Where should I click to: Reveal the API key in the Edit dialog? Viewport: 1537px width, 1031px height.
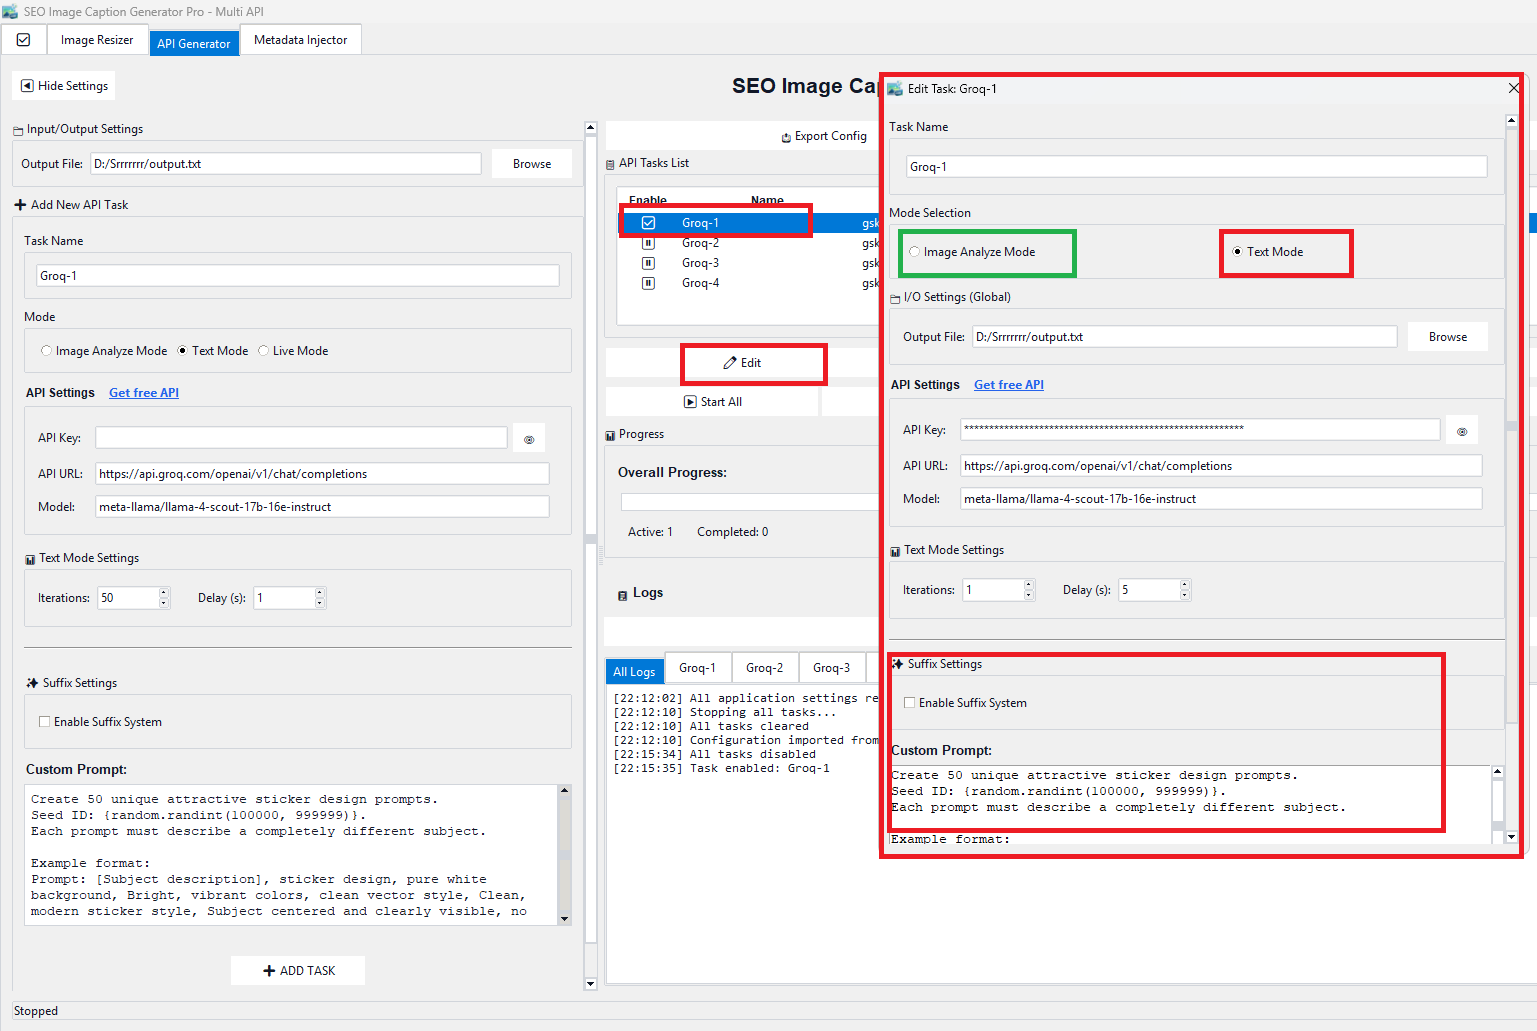coord(1461,429)
